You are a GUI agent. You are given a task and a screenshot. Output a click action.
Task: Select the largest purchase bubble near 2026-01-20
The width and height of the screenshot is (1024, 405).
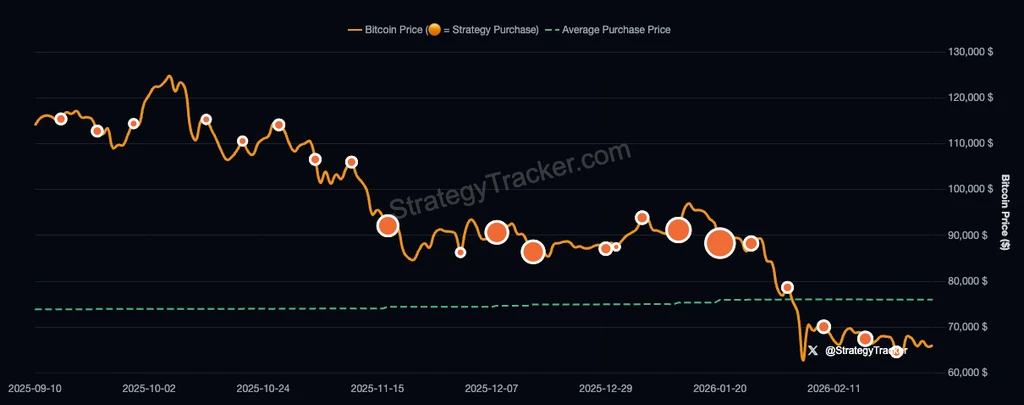point(720,243)
